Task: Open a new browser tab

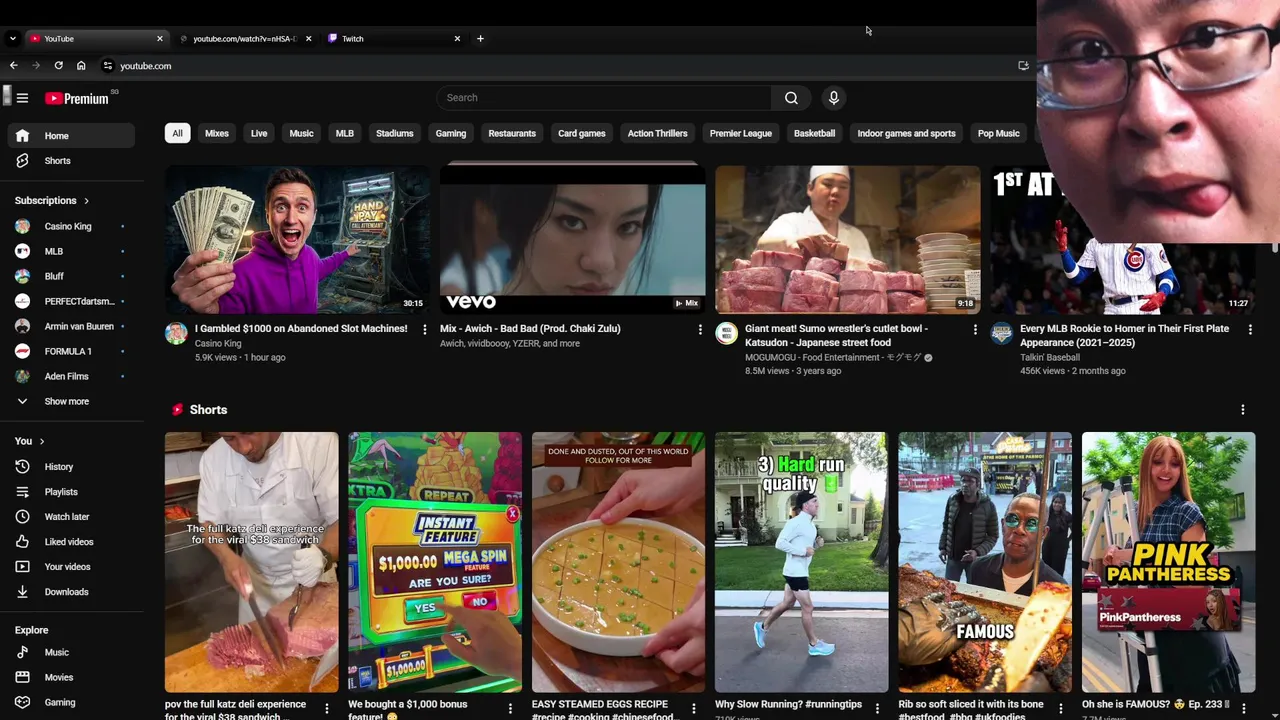Action: tap(480, 39)
